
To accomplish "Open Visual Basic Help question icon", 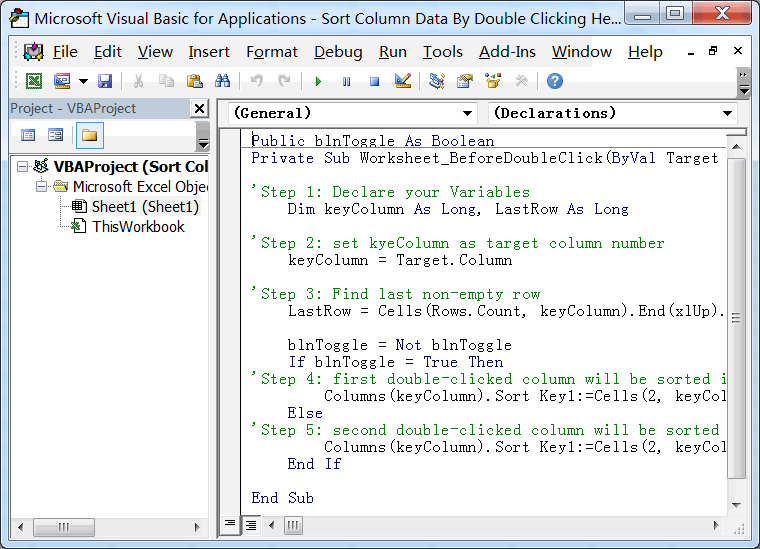I will (555, 81).
